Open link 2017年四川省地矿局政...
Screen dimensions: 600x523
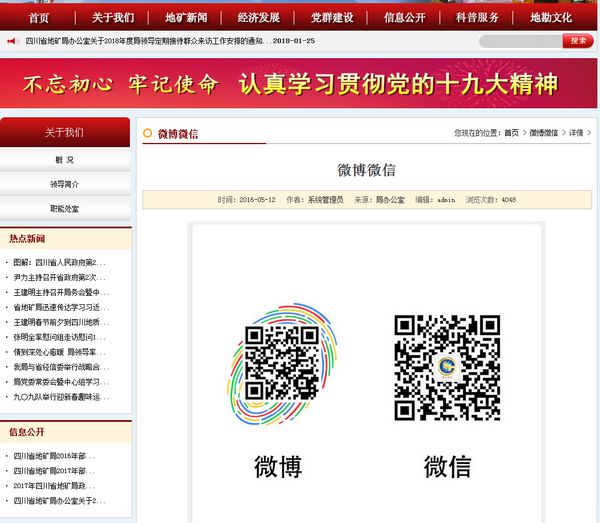click(x=54, y=486)
